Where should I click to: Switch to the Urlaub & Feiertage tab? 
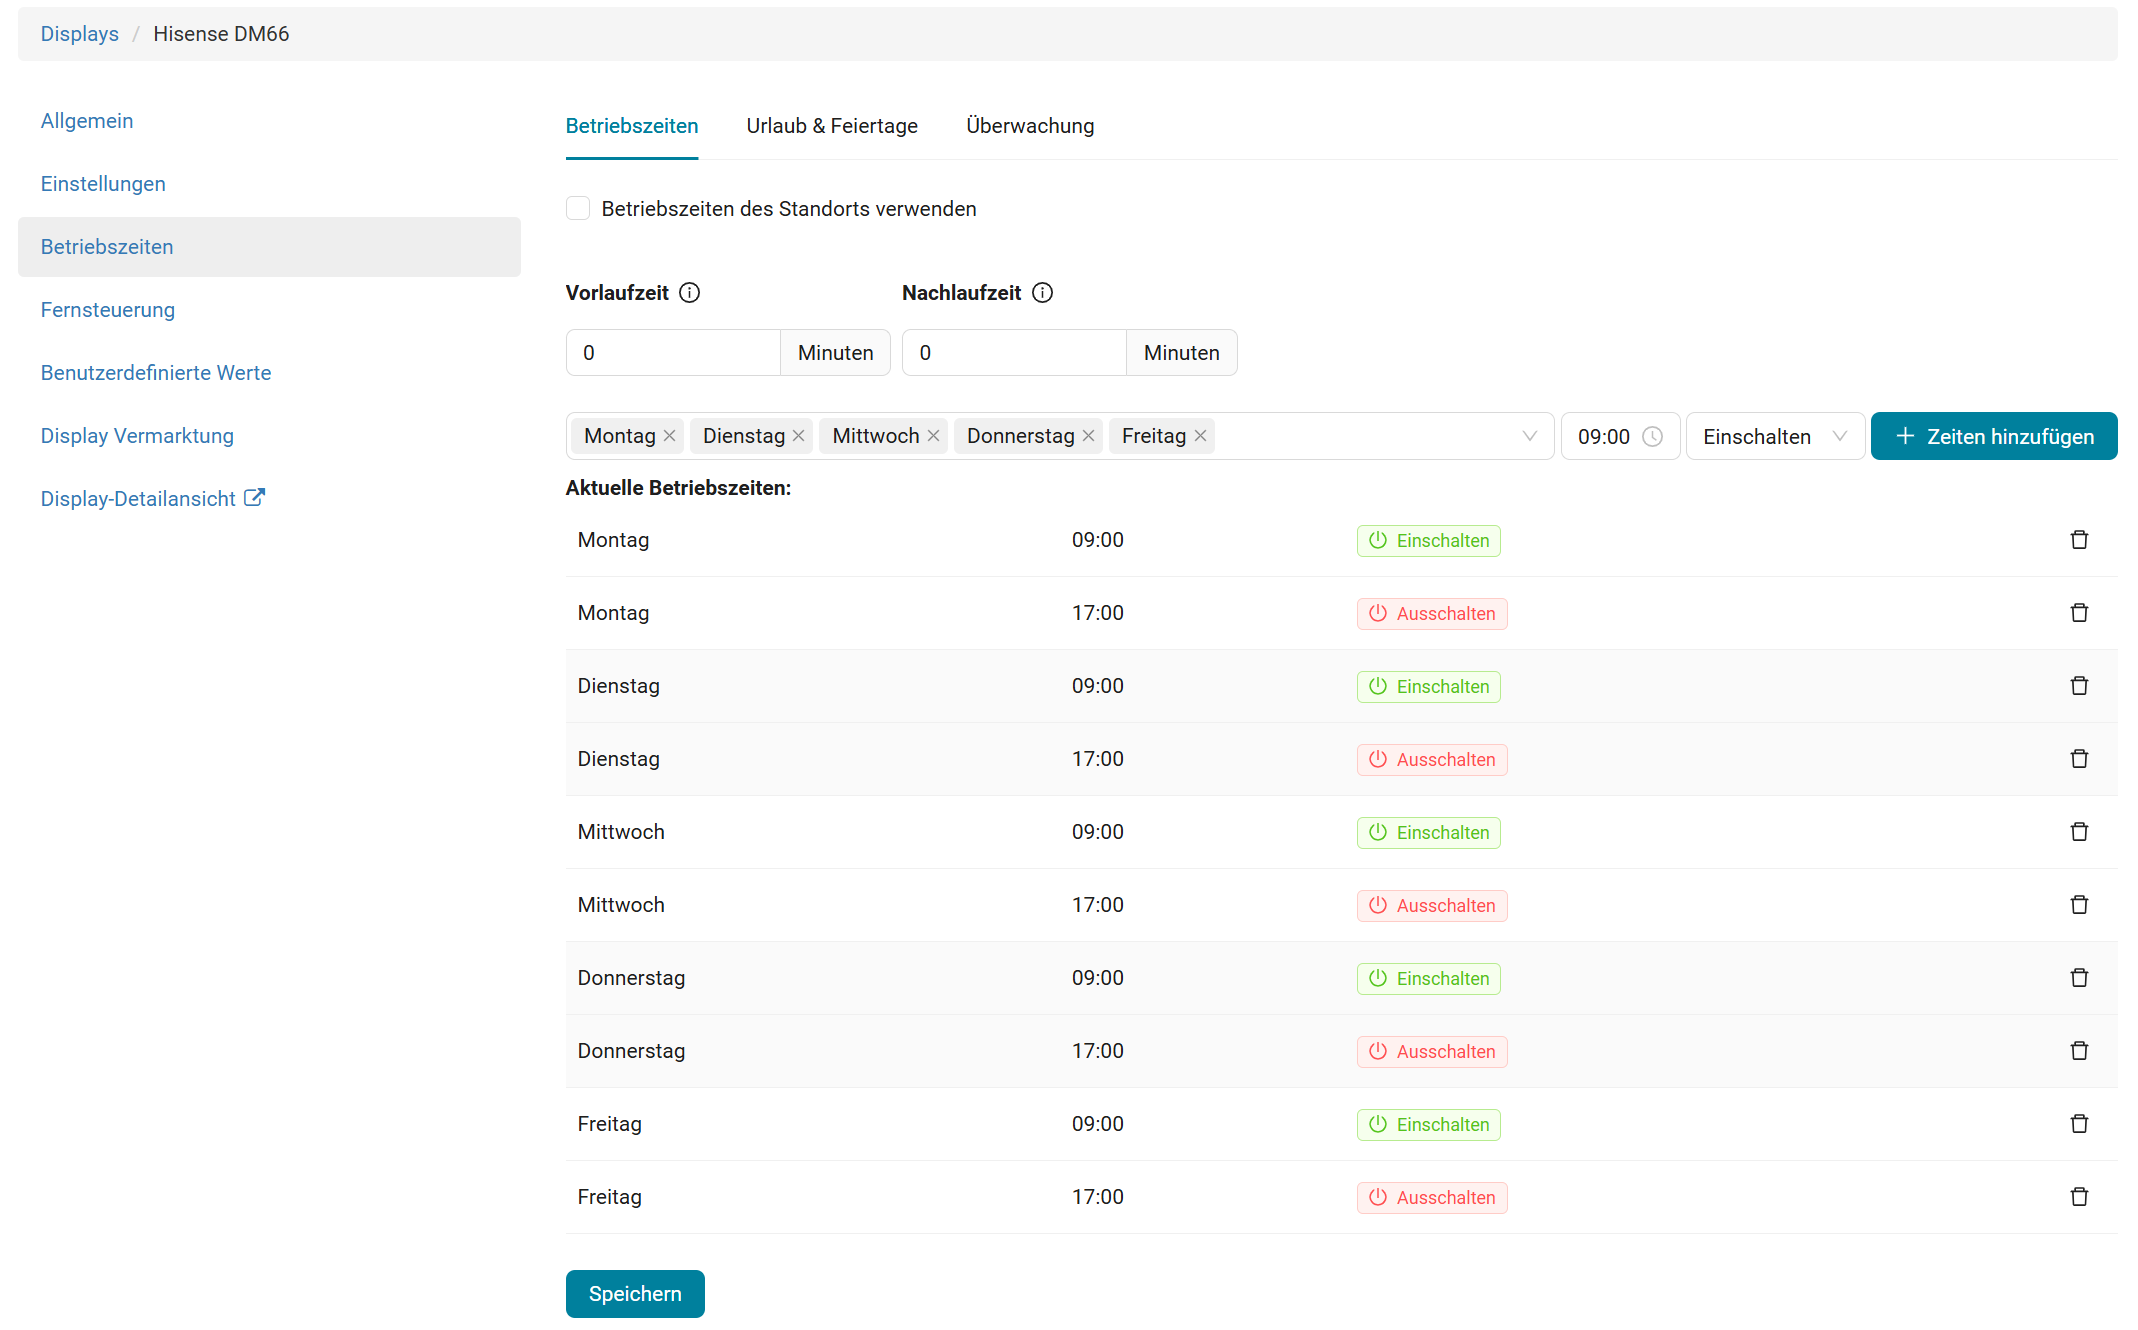point(831,126)
